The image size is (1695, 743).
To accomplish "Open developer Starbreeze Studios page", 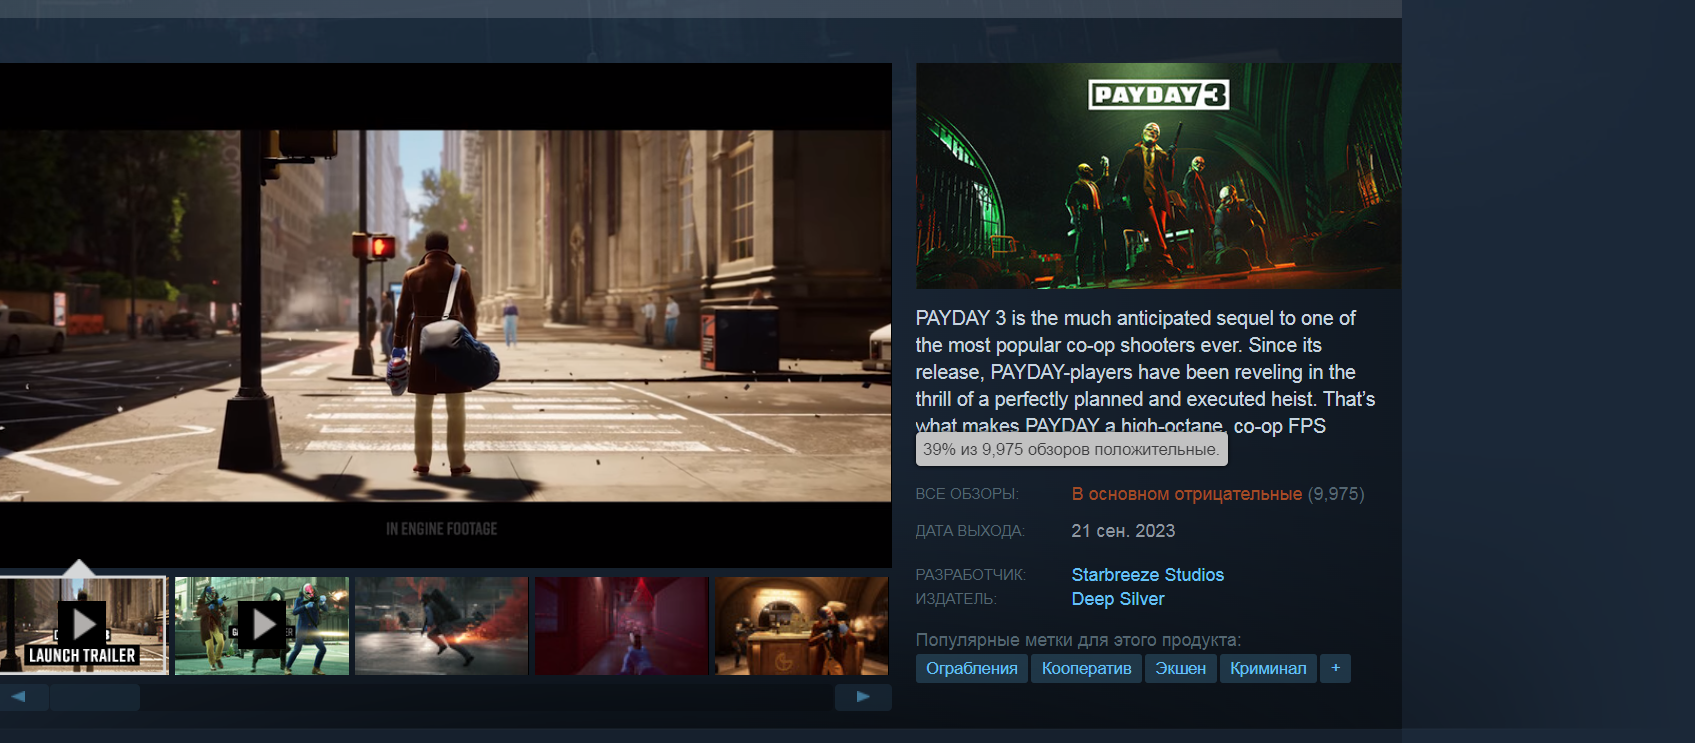I will (x=1147, y=575).
